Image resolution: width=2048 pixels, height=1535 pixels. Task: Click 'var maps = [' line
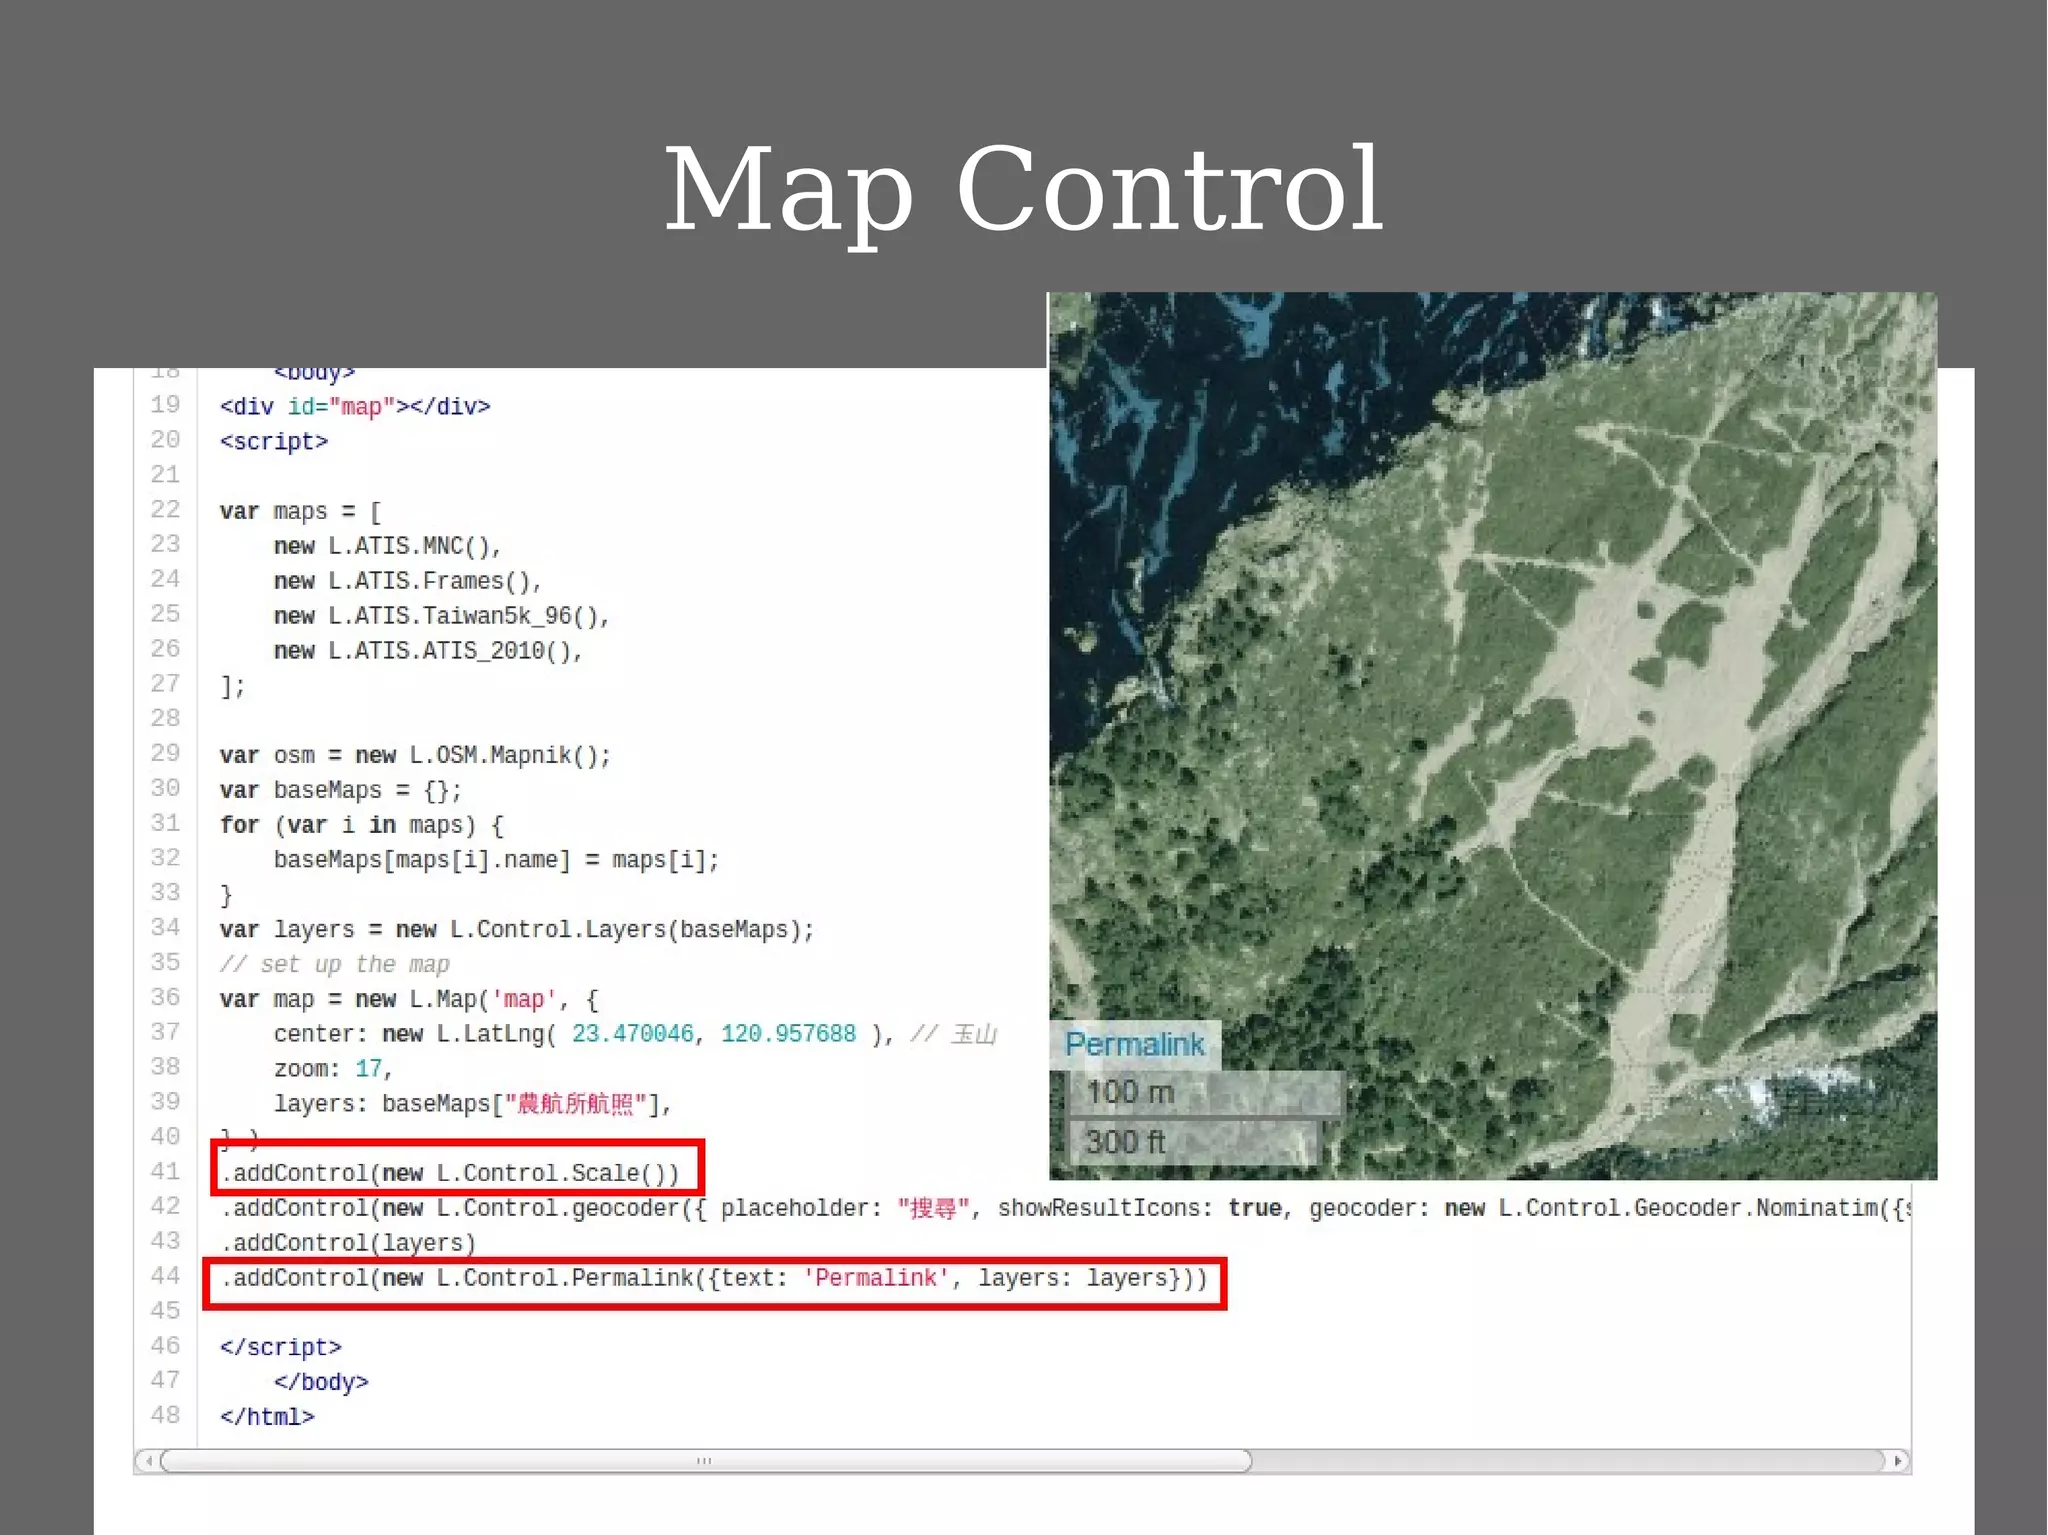tap(300, 511)
